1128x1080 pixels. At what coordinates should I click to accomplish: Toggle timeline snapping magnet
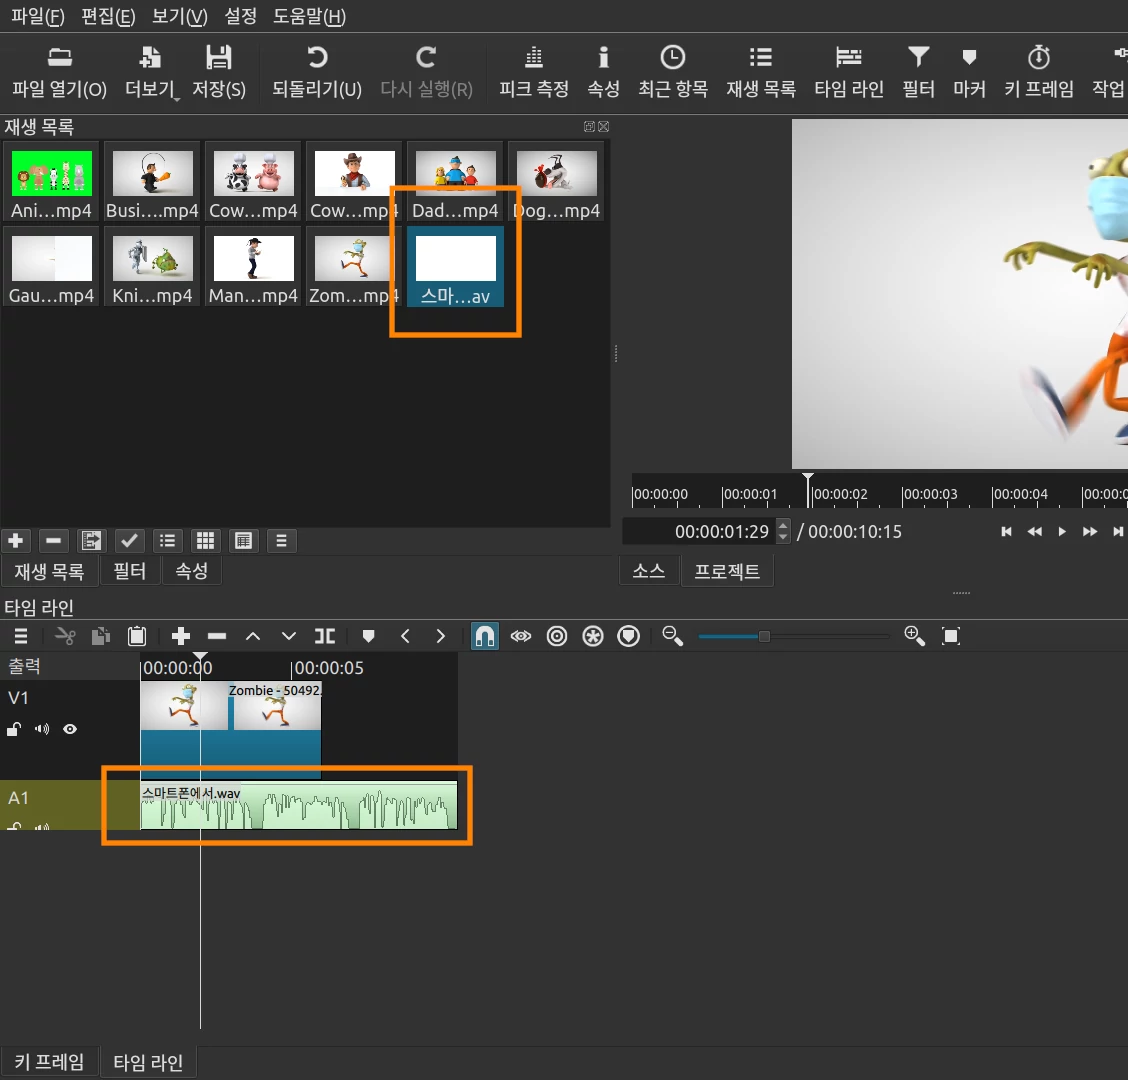point(485,636)
